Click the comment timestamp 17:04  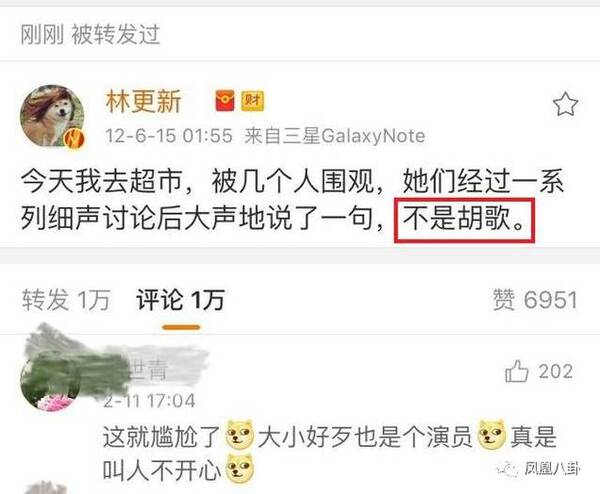click(171, 401)
